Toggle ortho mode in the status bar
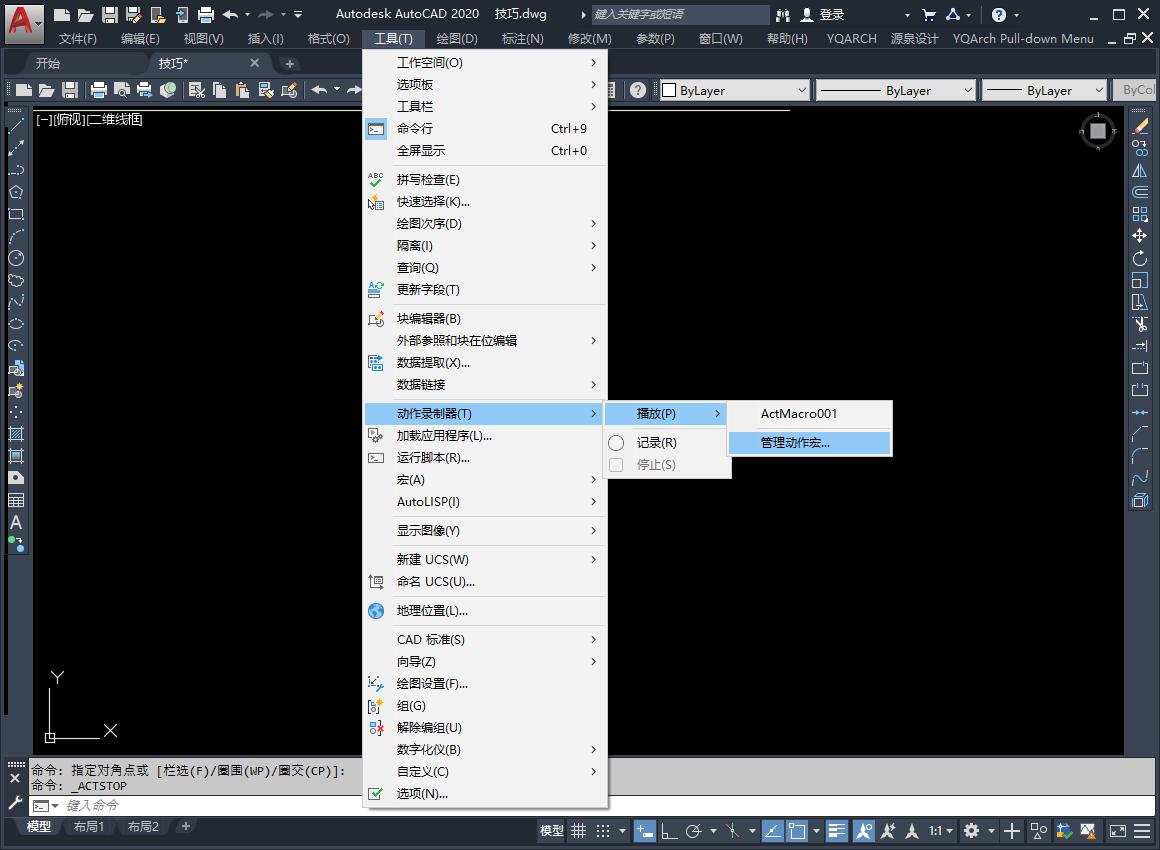The width and height of the screenshot is (1160, 850). [667, 830]
